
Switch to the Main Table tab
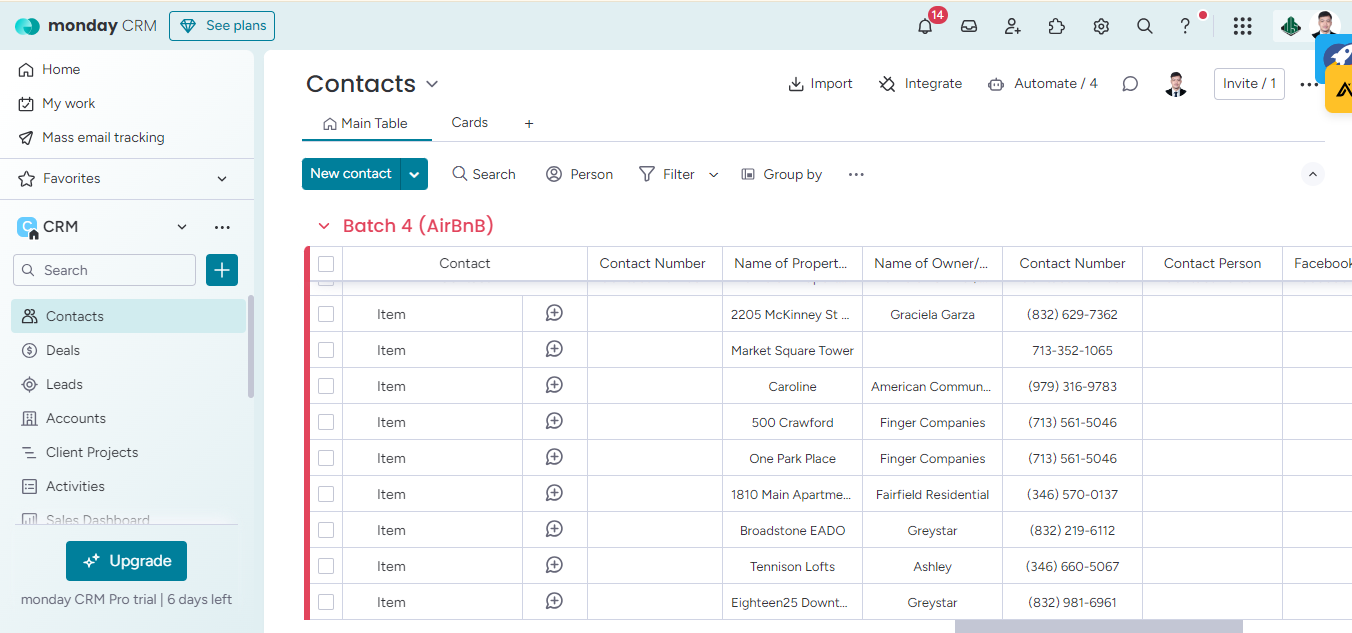pos(365,124)
